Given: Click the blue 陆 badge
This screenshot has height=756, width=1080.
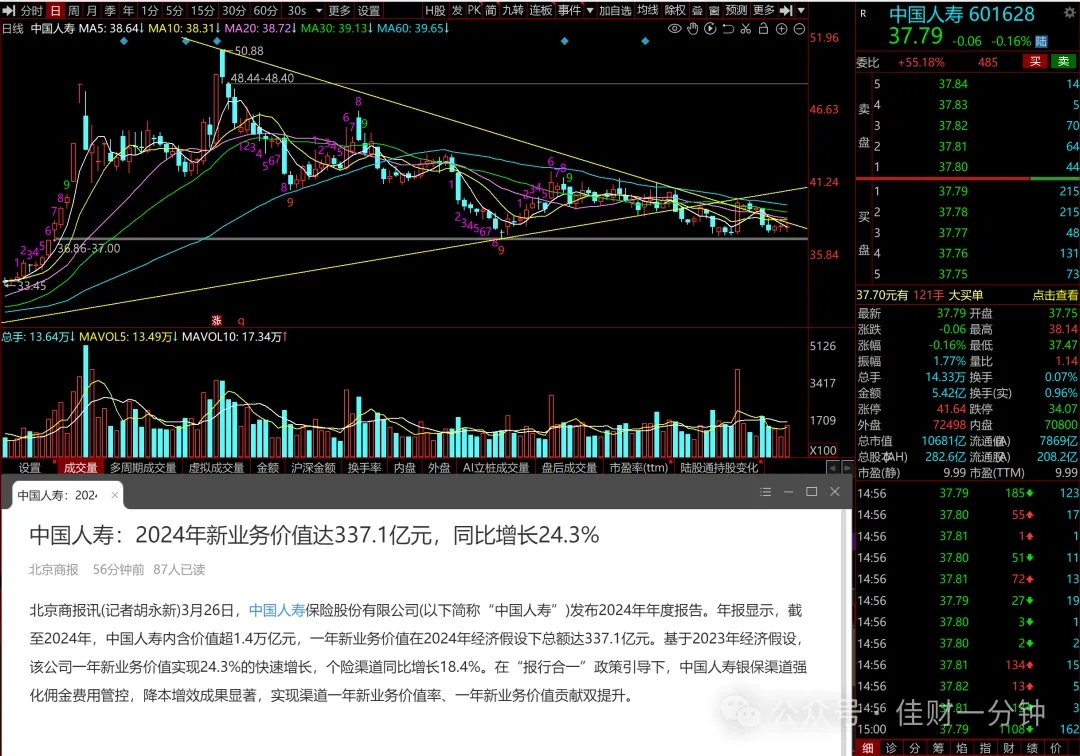Looking at the screenshot, I should [1041, 41].
